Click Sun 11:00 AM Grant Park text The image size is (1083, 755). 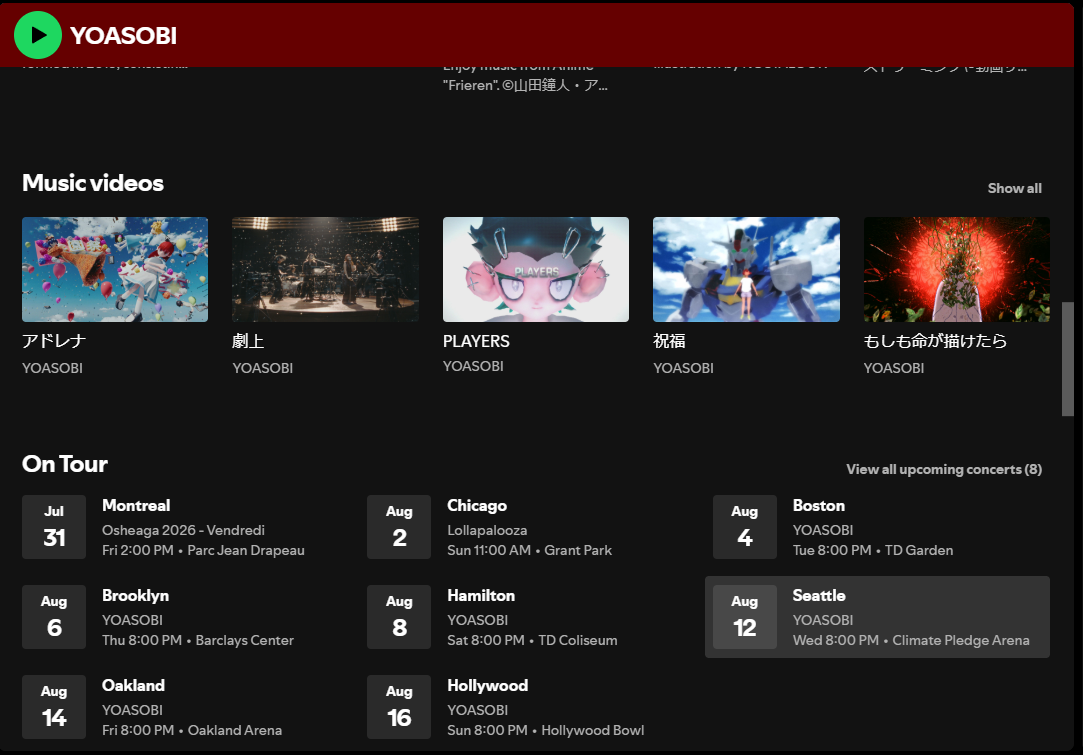(529, 551)
